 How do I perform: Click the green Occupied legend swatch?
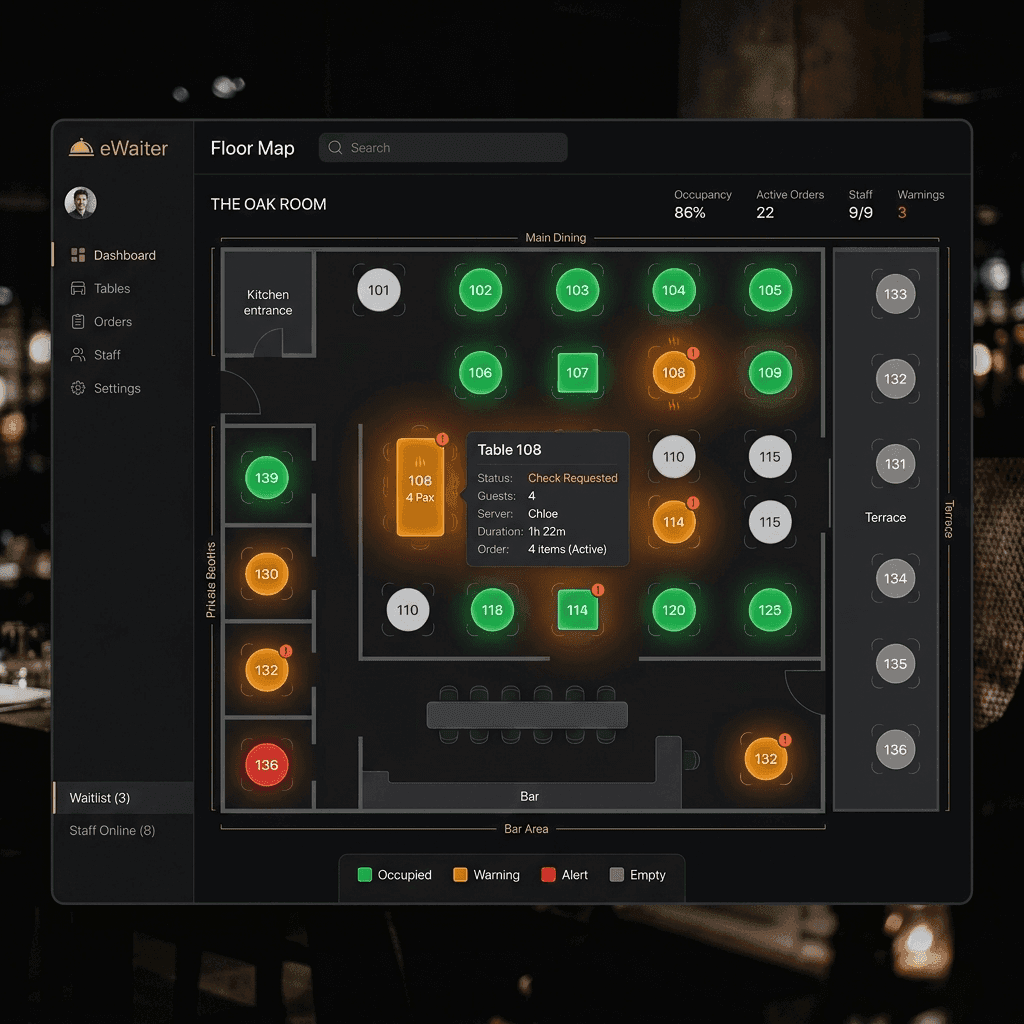364,874
